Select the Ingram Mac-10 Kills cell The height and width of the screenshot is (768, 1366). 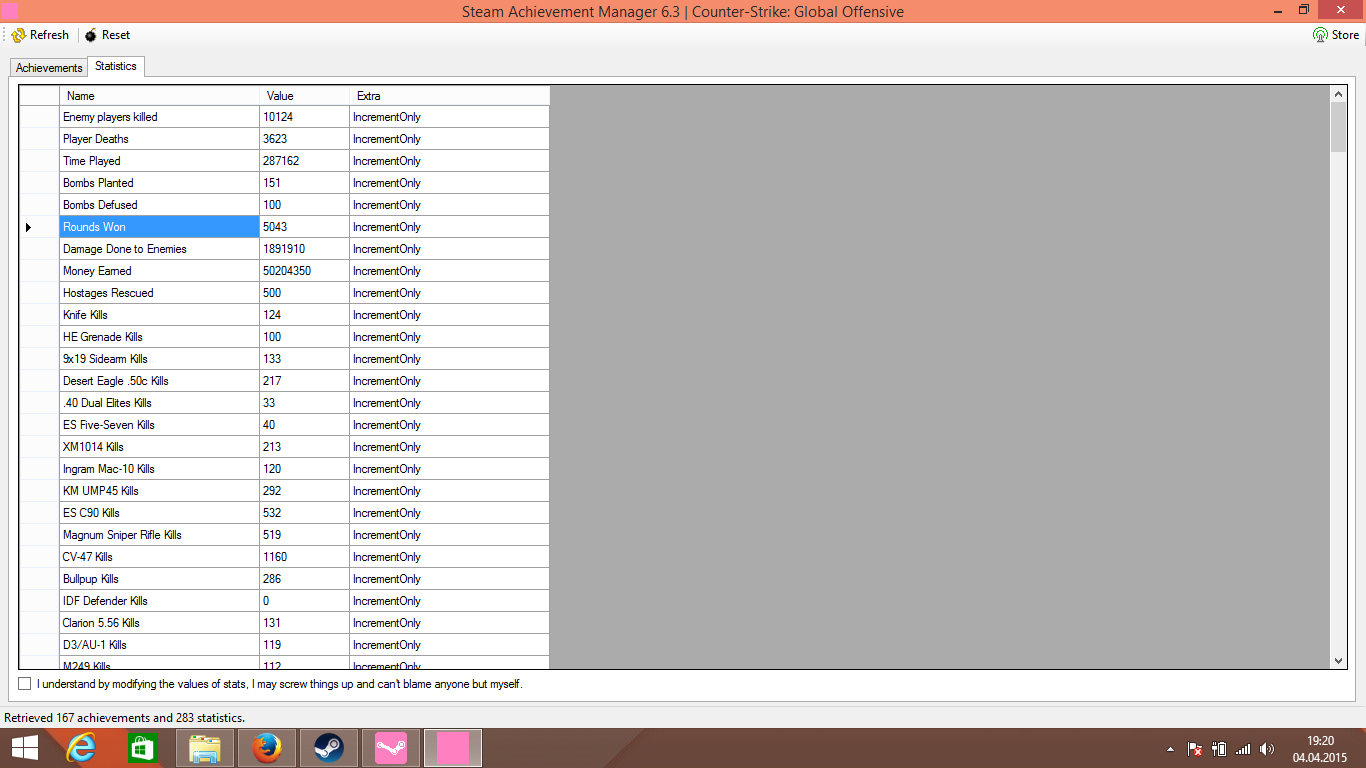coord(160,469)
